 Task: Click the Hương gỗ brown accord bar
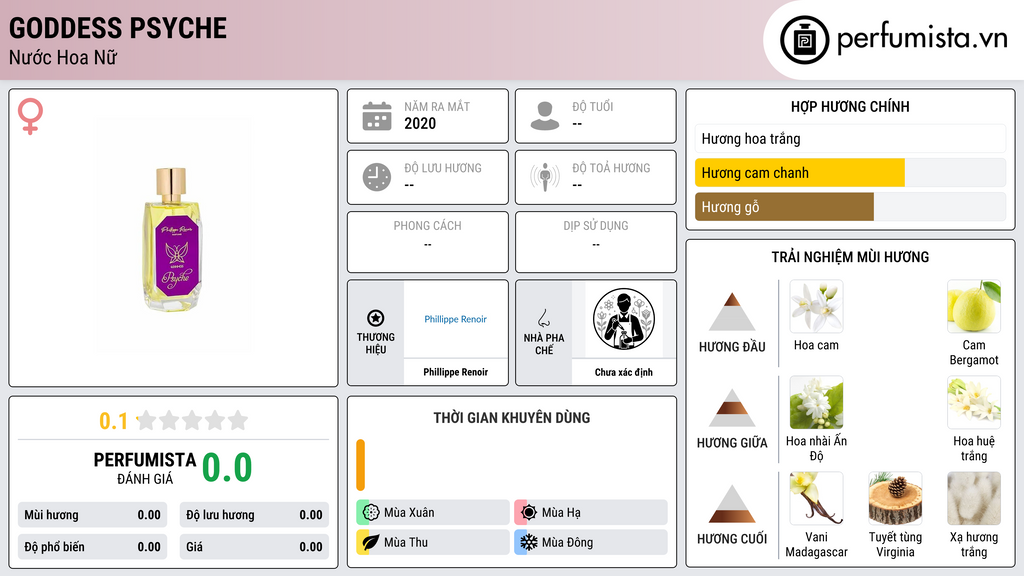point(784,207)
